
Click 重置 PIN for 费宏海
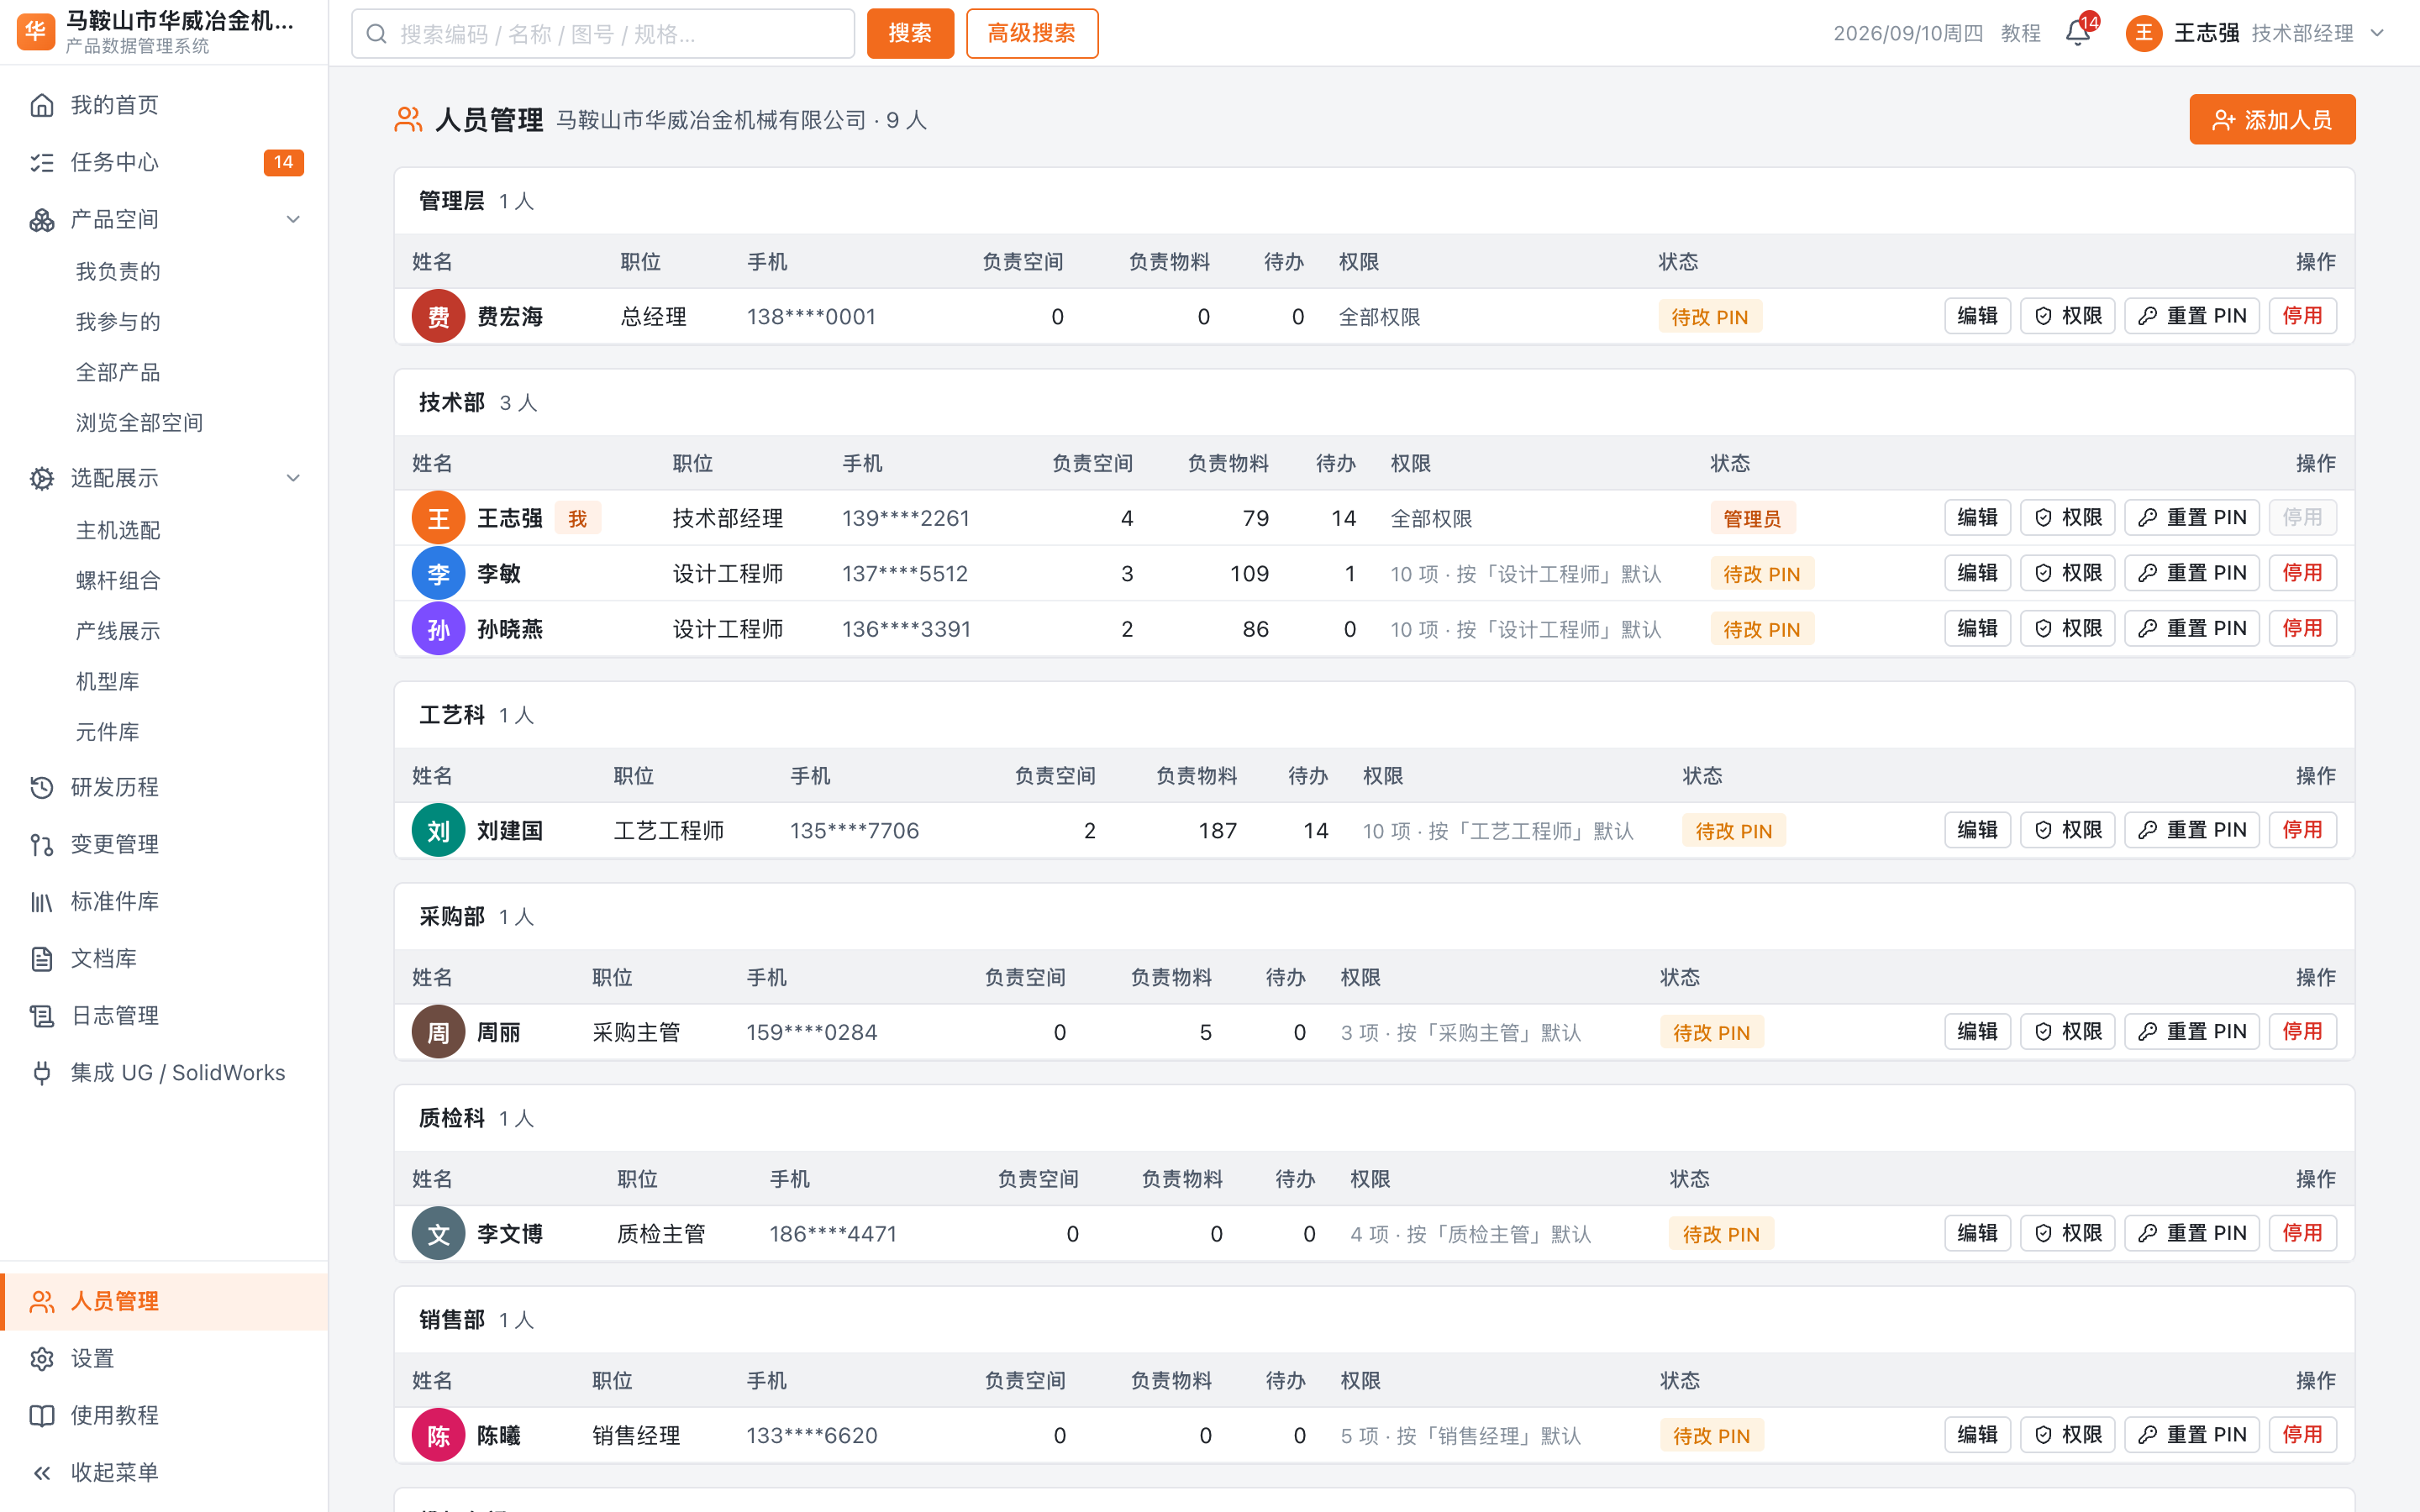2191,316
